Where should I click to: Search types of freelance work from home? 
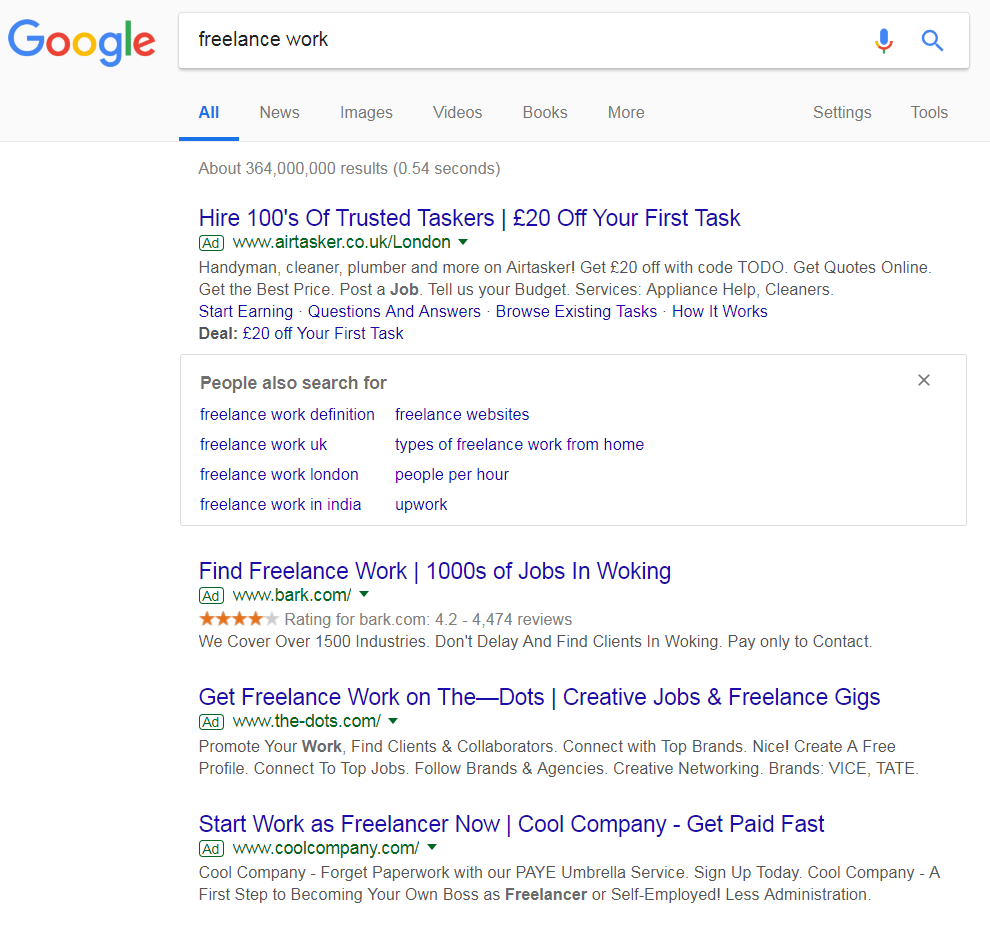pyautogui.click(x=519, y=445)
